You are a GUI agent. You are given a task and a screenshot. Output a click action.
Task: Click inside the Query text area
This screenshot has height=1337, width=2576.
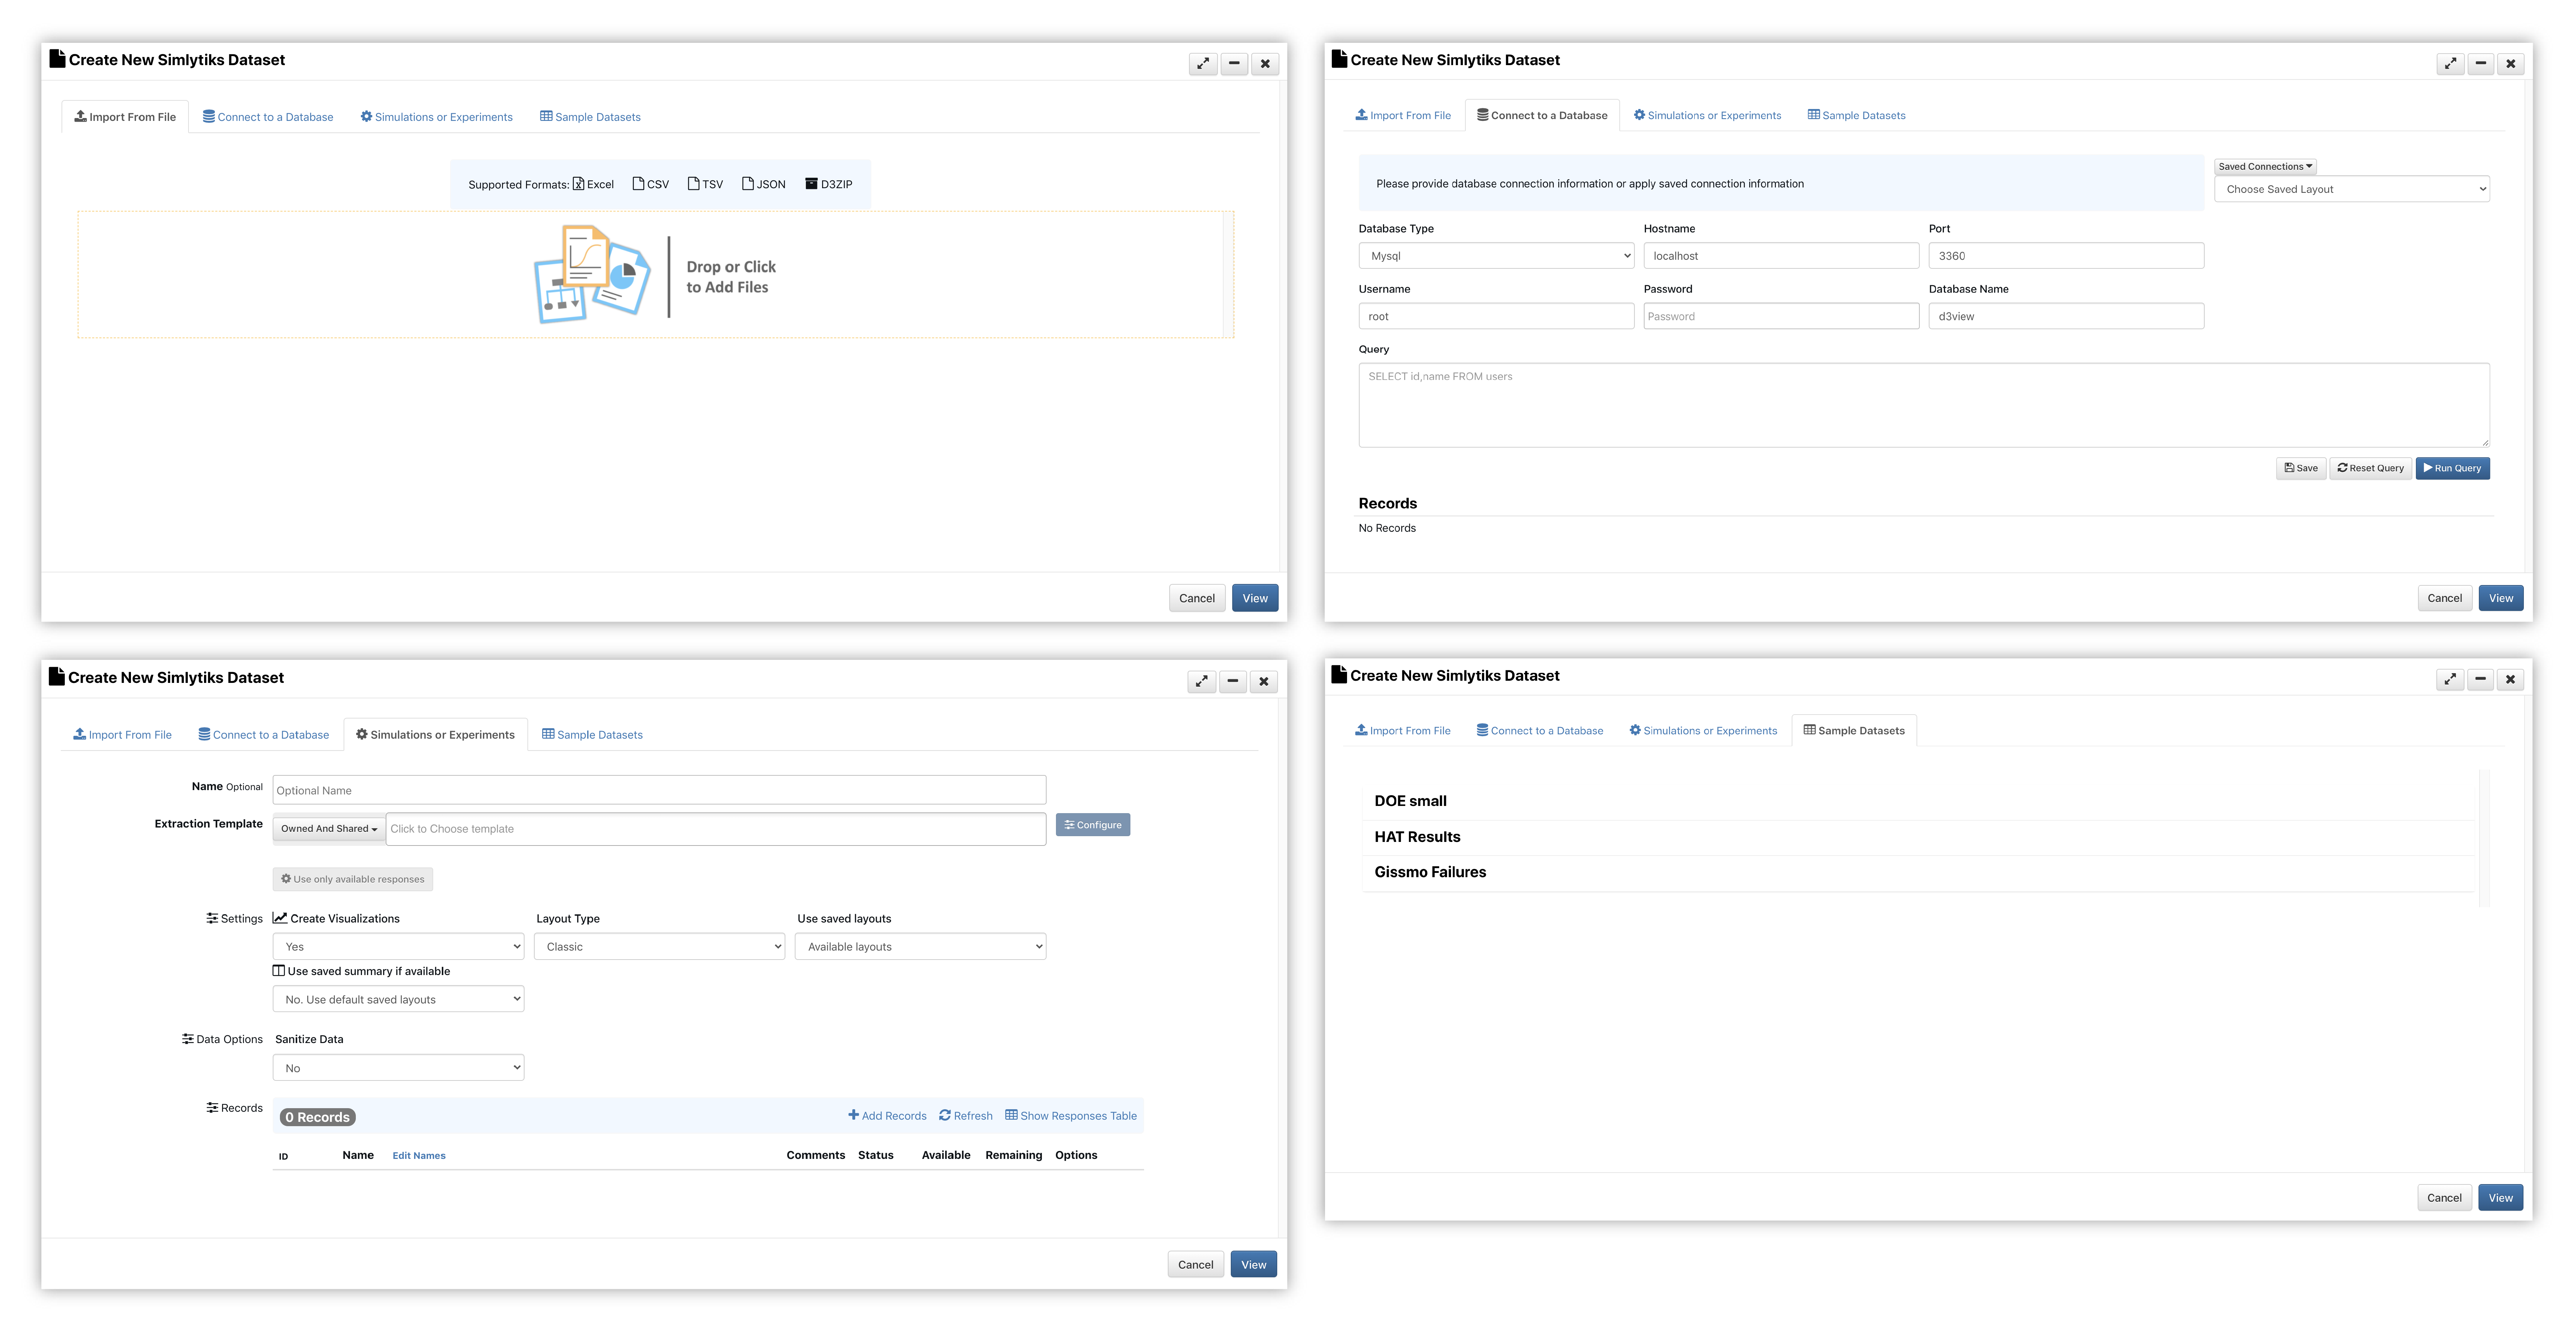coord(1924,405)
